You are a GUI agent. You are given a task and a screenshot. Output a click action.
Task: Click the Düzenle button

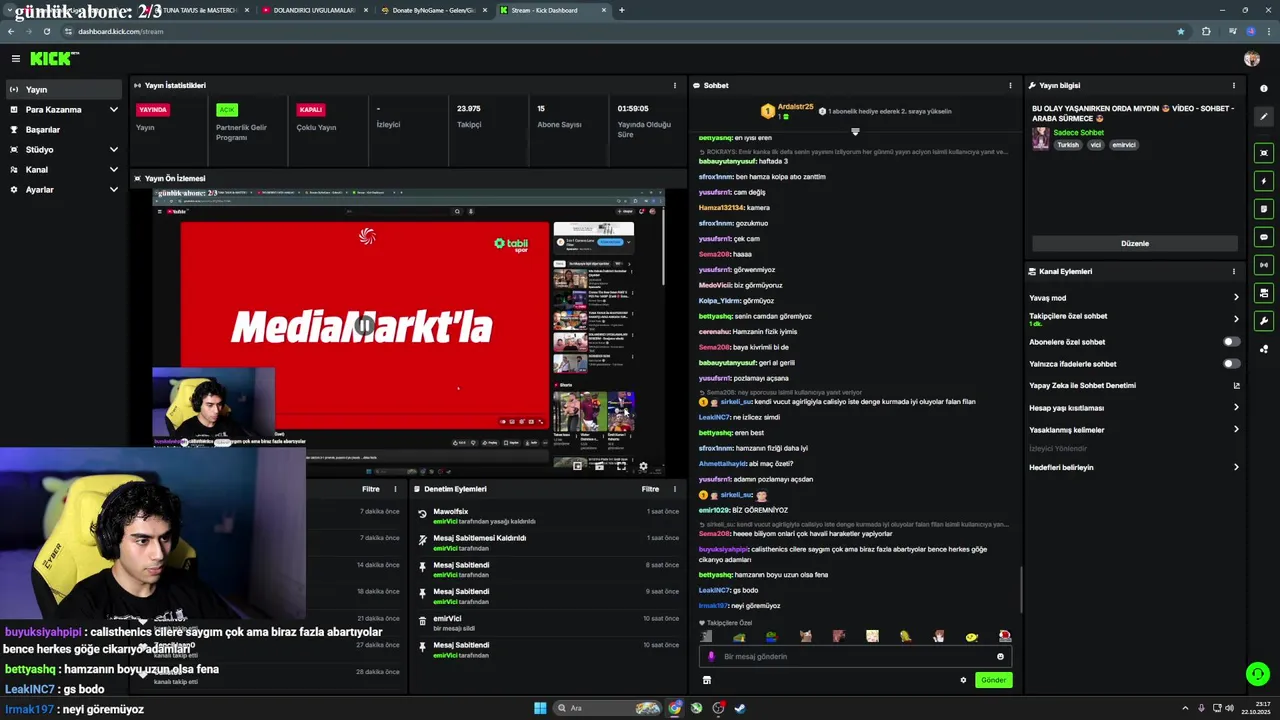(1135, 243)
